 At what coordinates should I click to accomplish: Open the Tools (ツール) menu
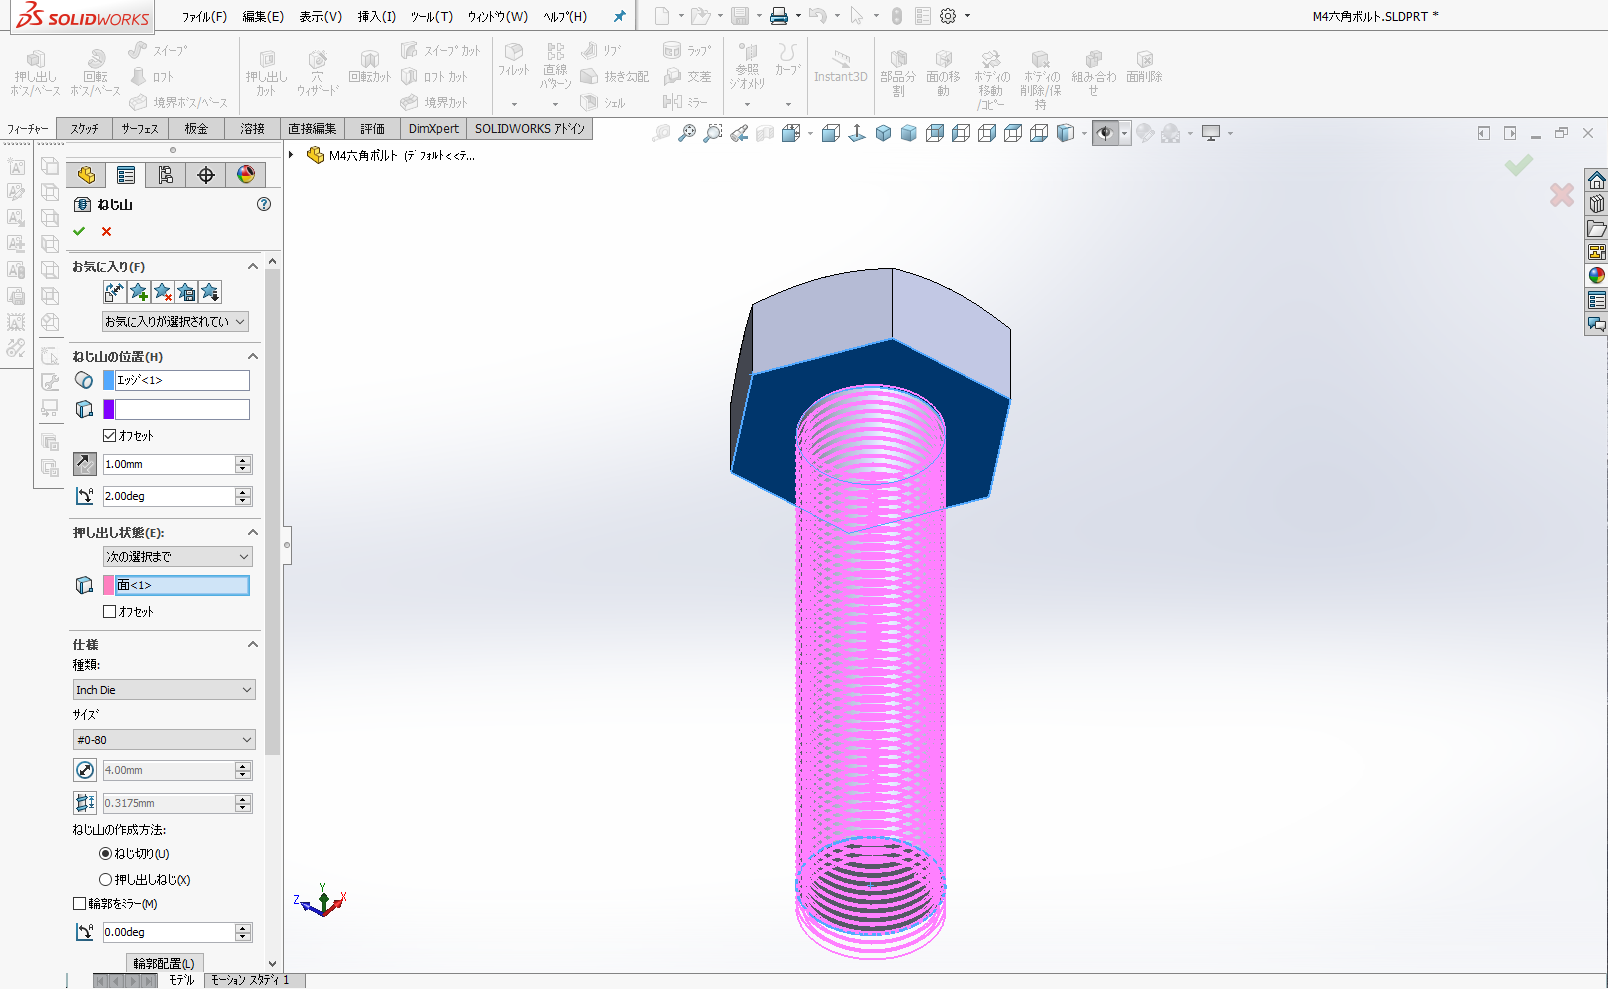[x=431, y=17]
